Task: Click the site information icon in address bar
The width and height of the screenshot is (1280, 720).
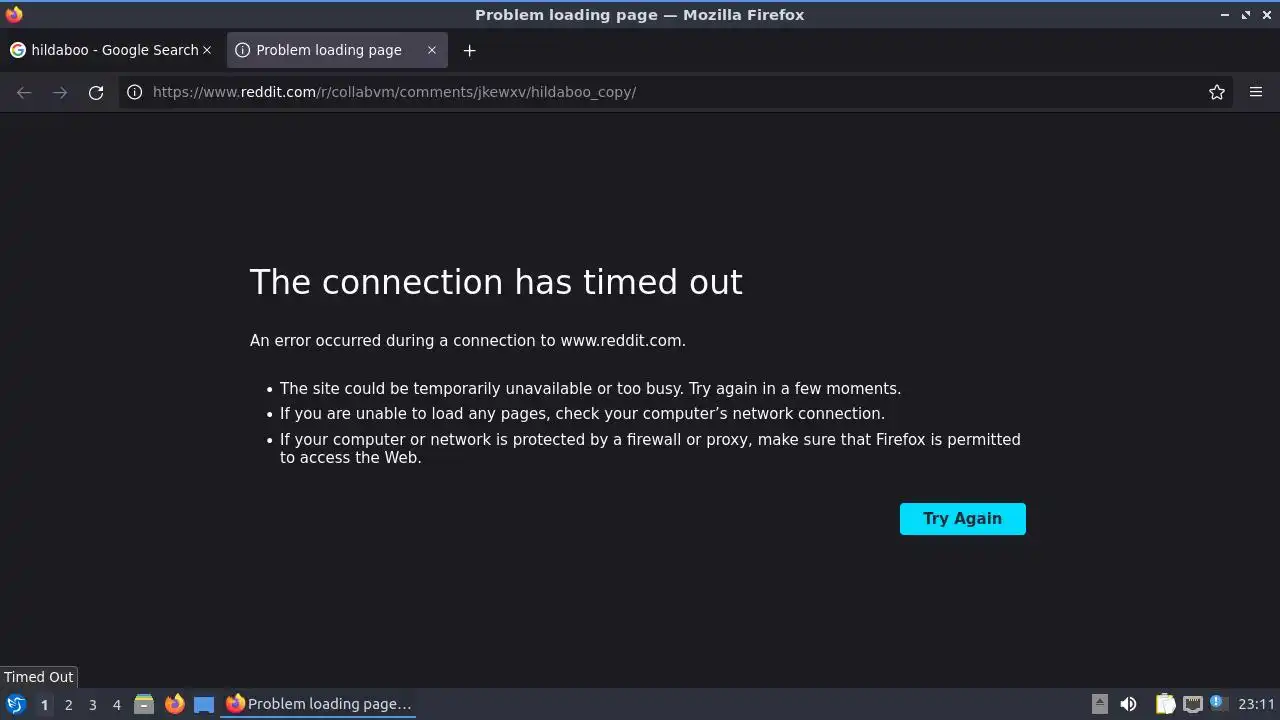Action: [134, 92]
